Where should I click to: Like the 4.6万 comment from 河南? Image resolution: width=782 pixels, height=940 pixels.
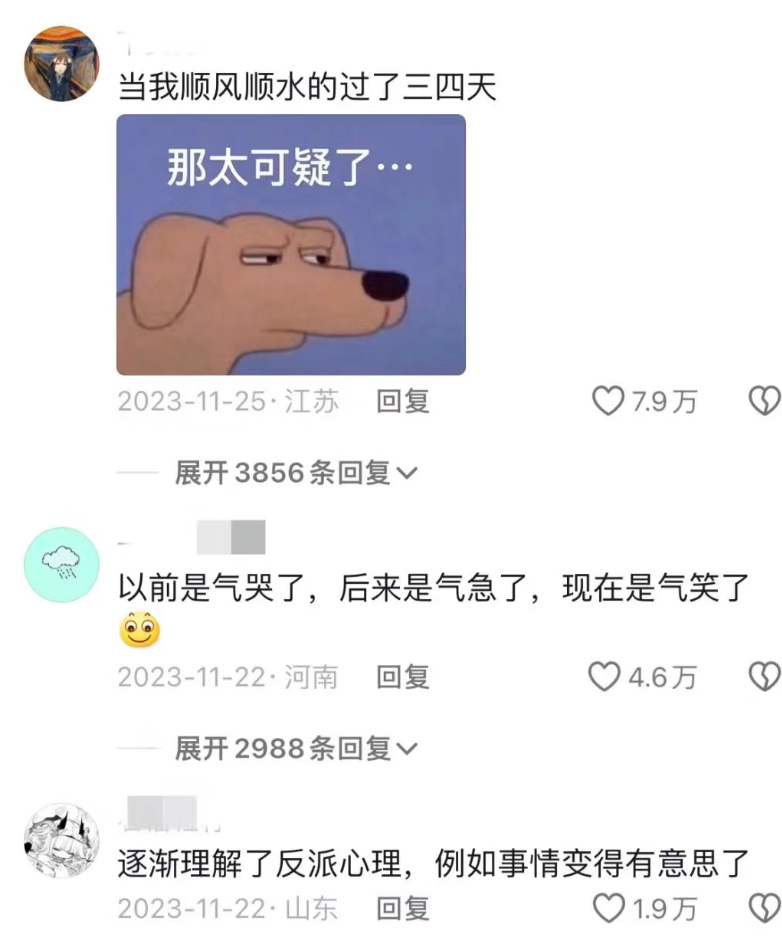click(604, 677)
